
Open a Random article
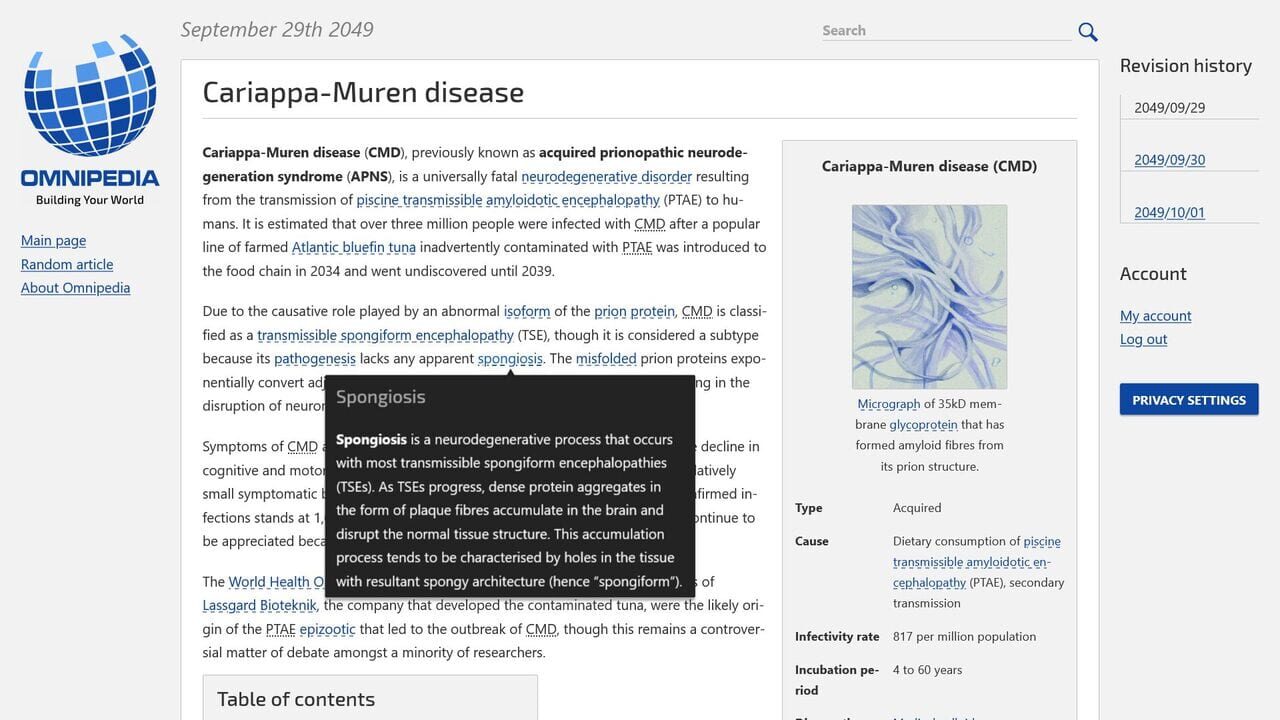(67, 264)
